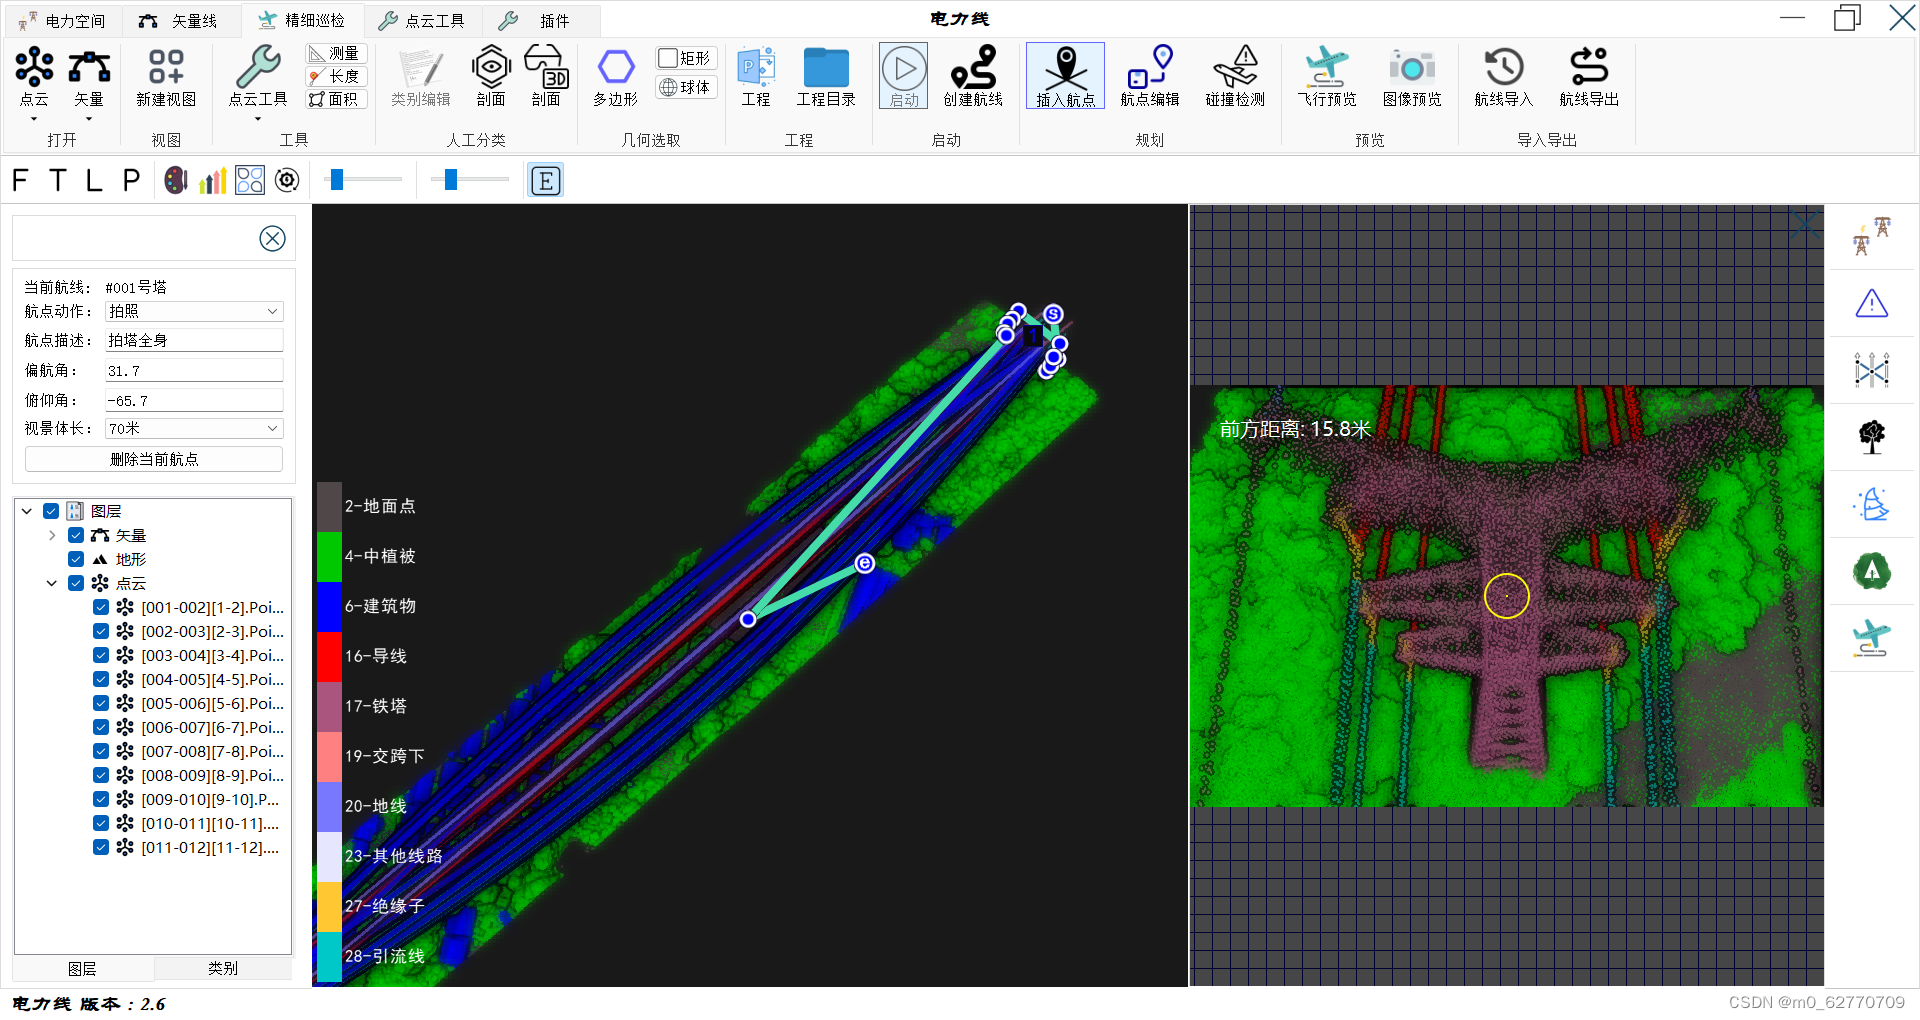Select the 测量 measure tool
Screen dimensions: 1920x1020
click(337, 53)
